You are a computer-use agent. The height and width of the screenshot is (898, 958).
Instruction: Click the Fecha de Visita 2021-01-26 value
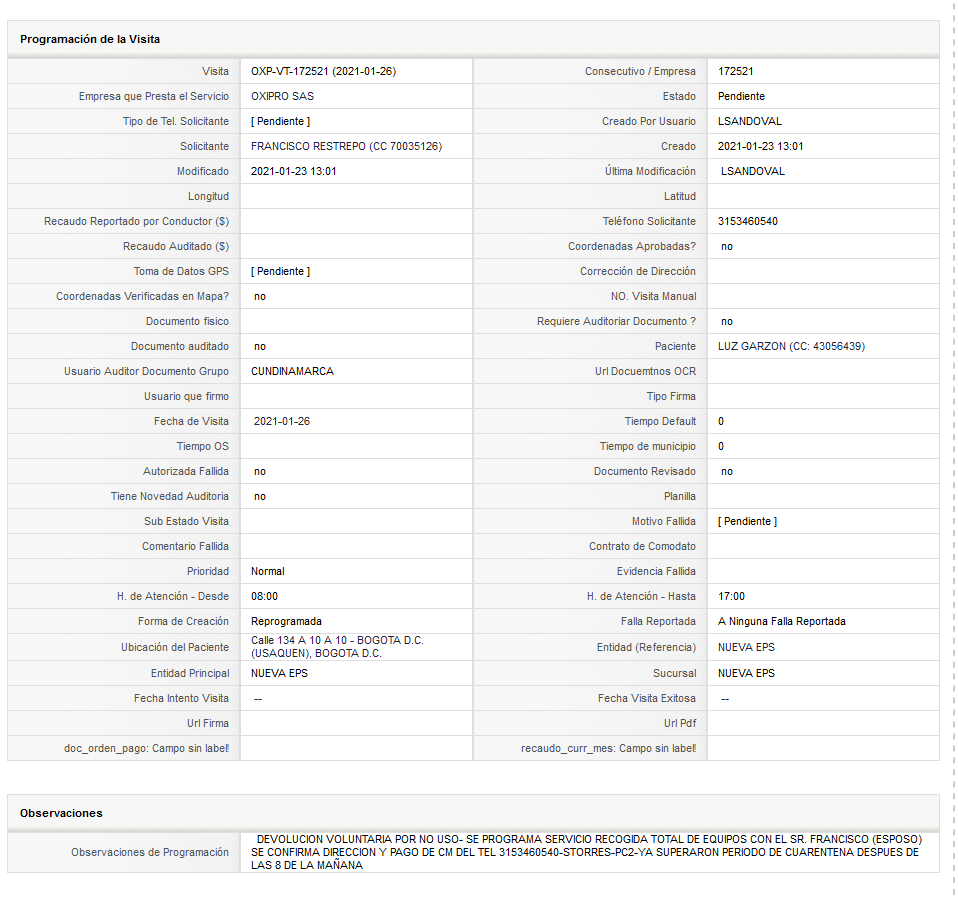(282, 422)
